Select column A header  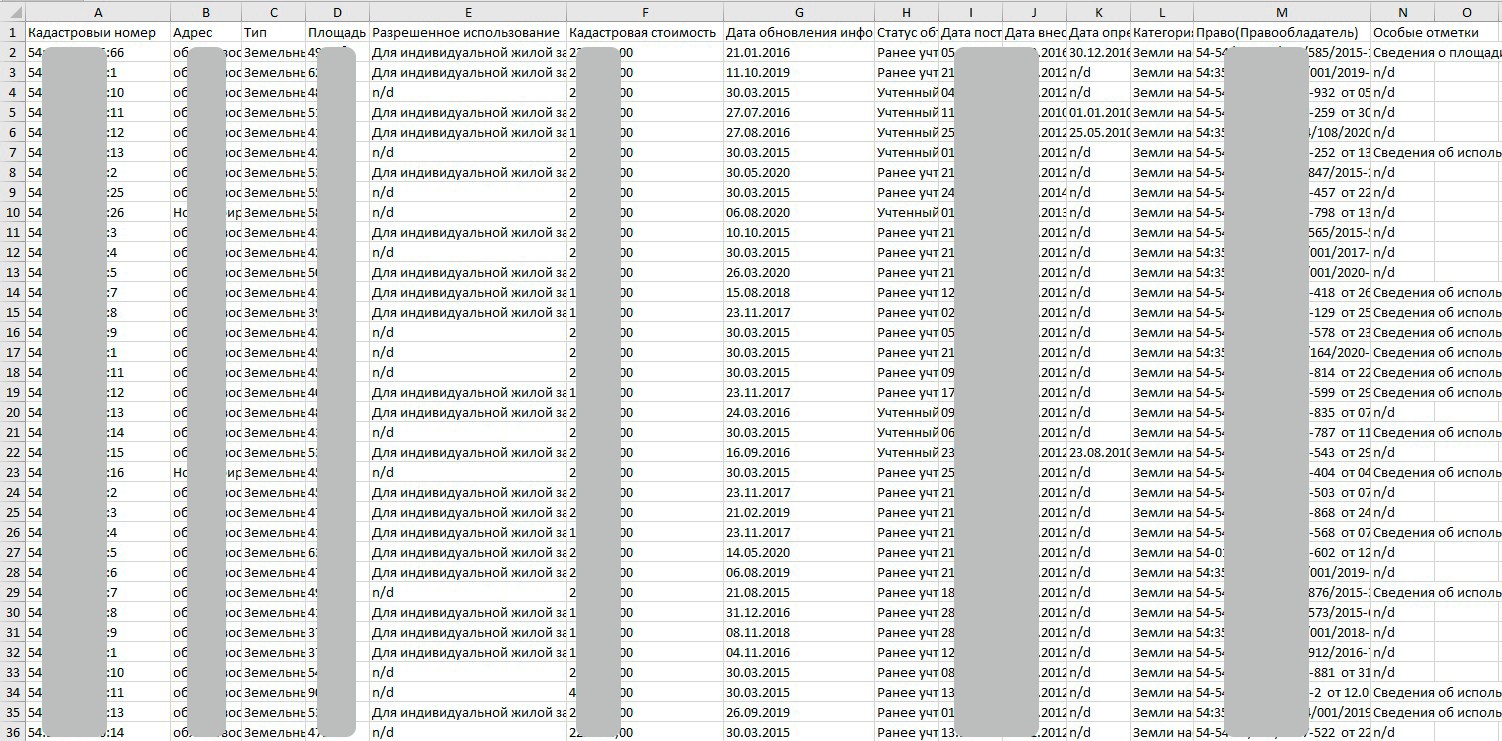98,11
